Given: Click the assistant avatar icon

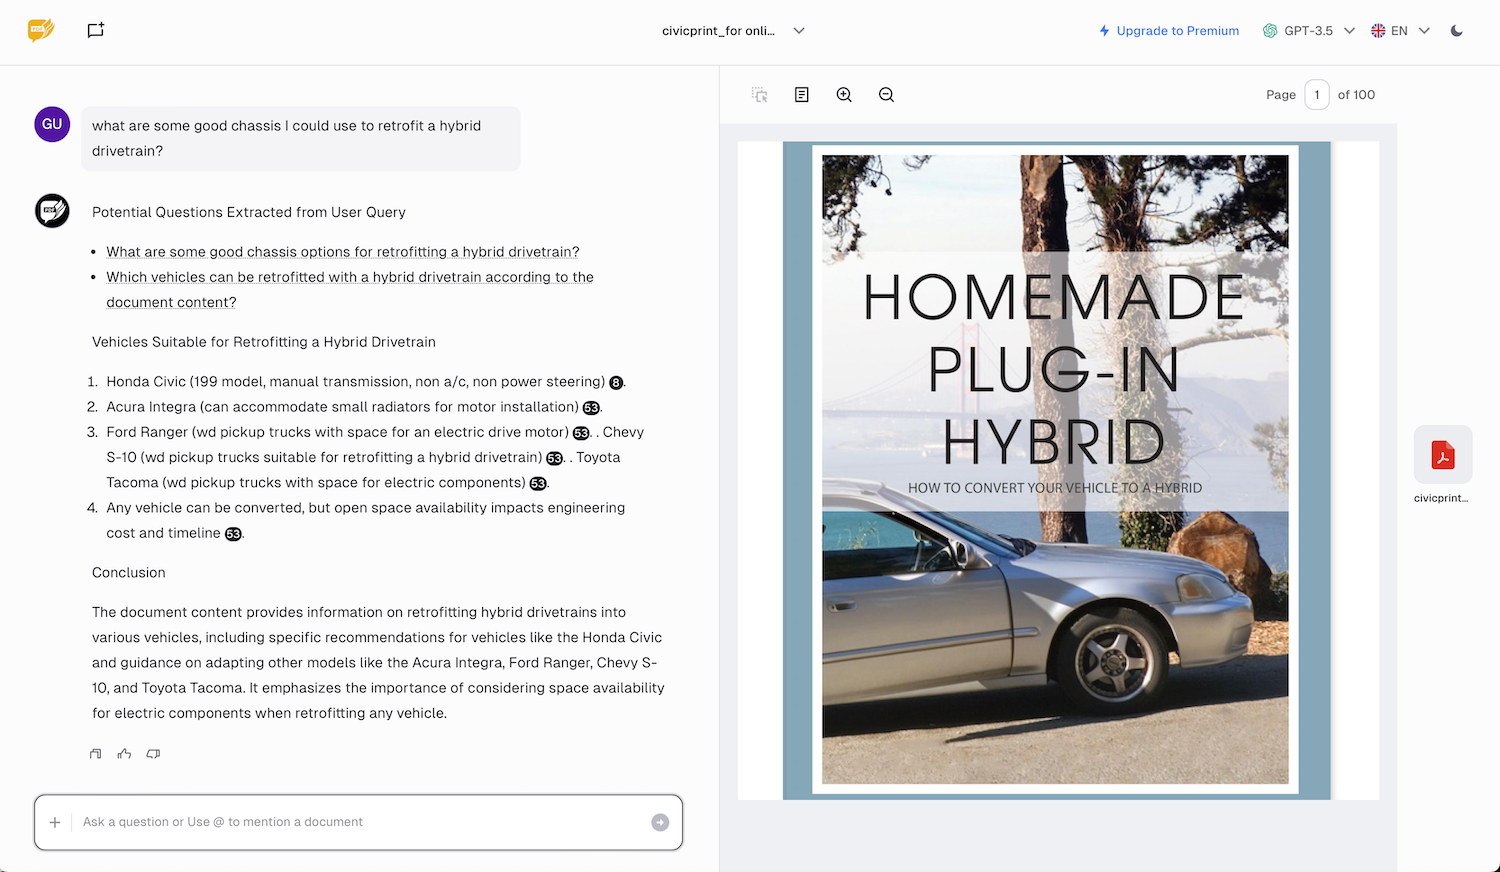Looking at the screenshot, I should (x=52, y=211).
